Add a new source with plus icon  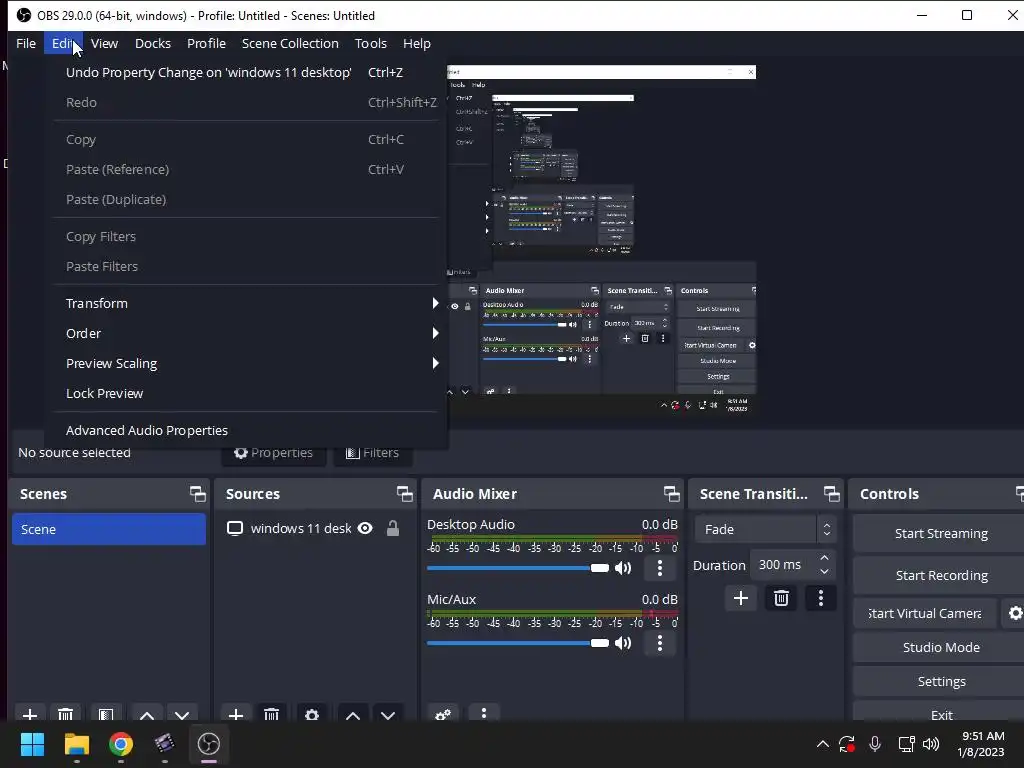[x=236, y=714]
